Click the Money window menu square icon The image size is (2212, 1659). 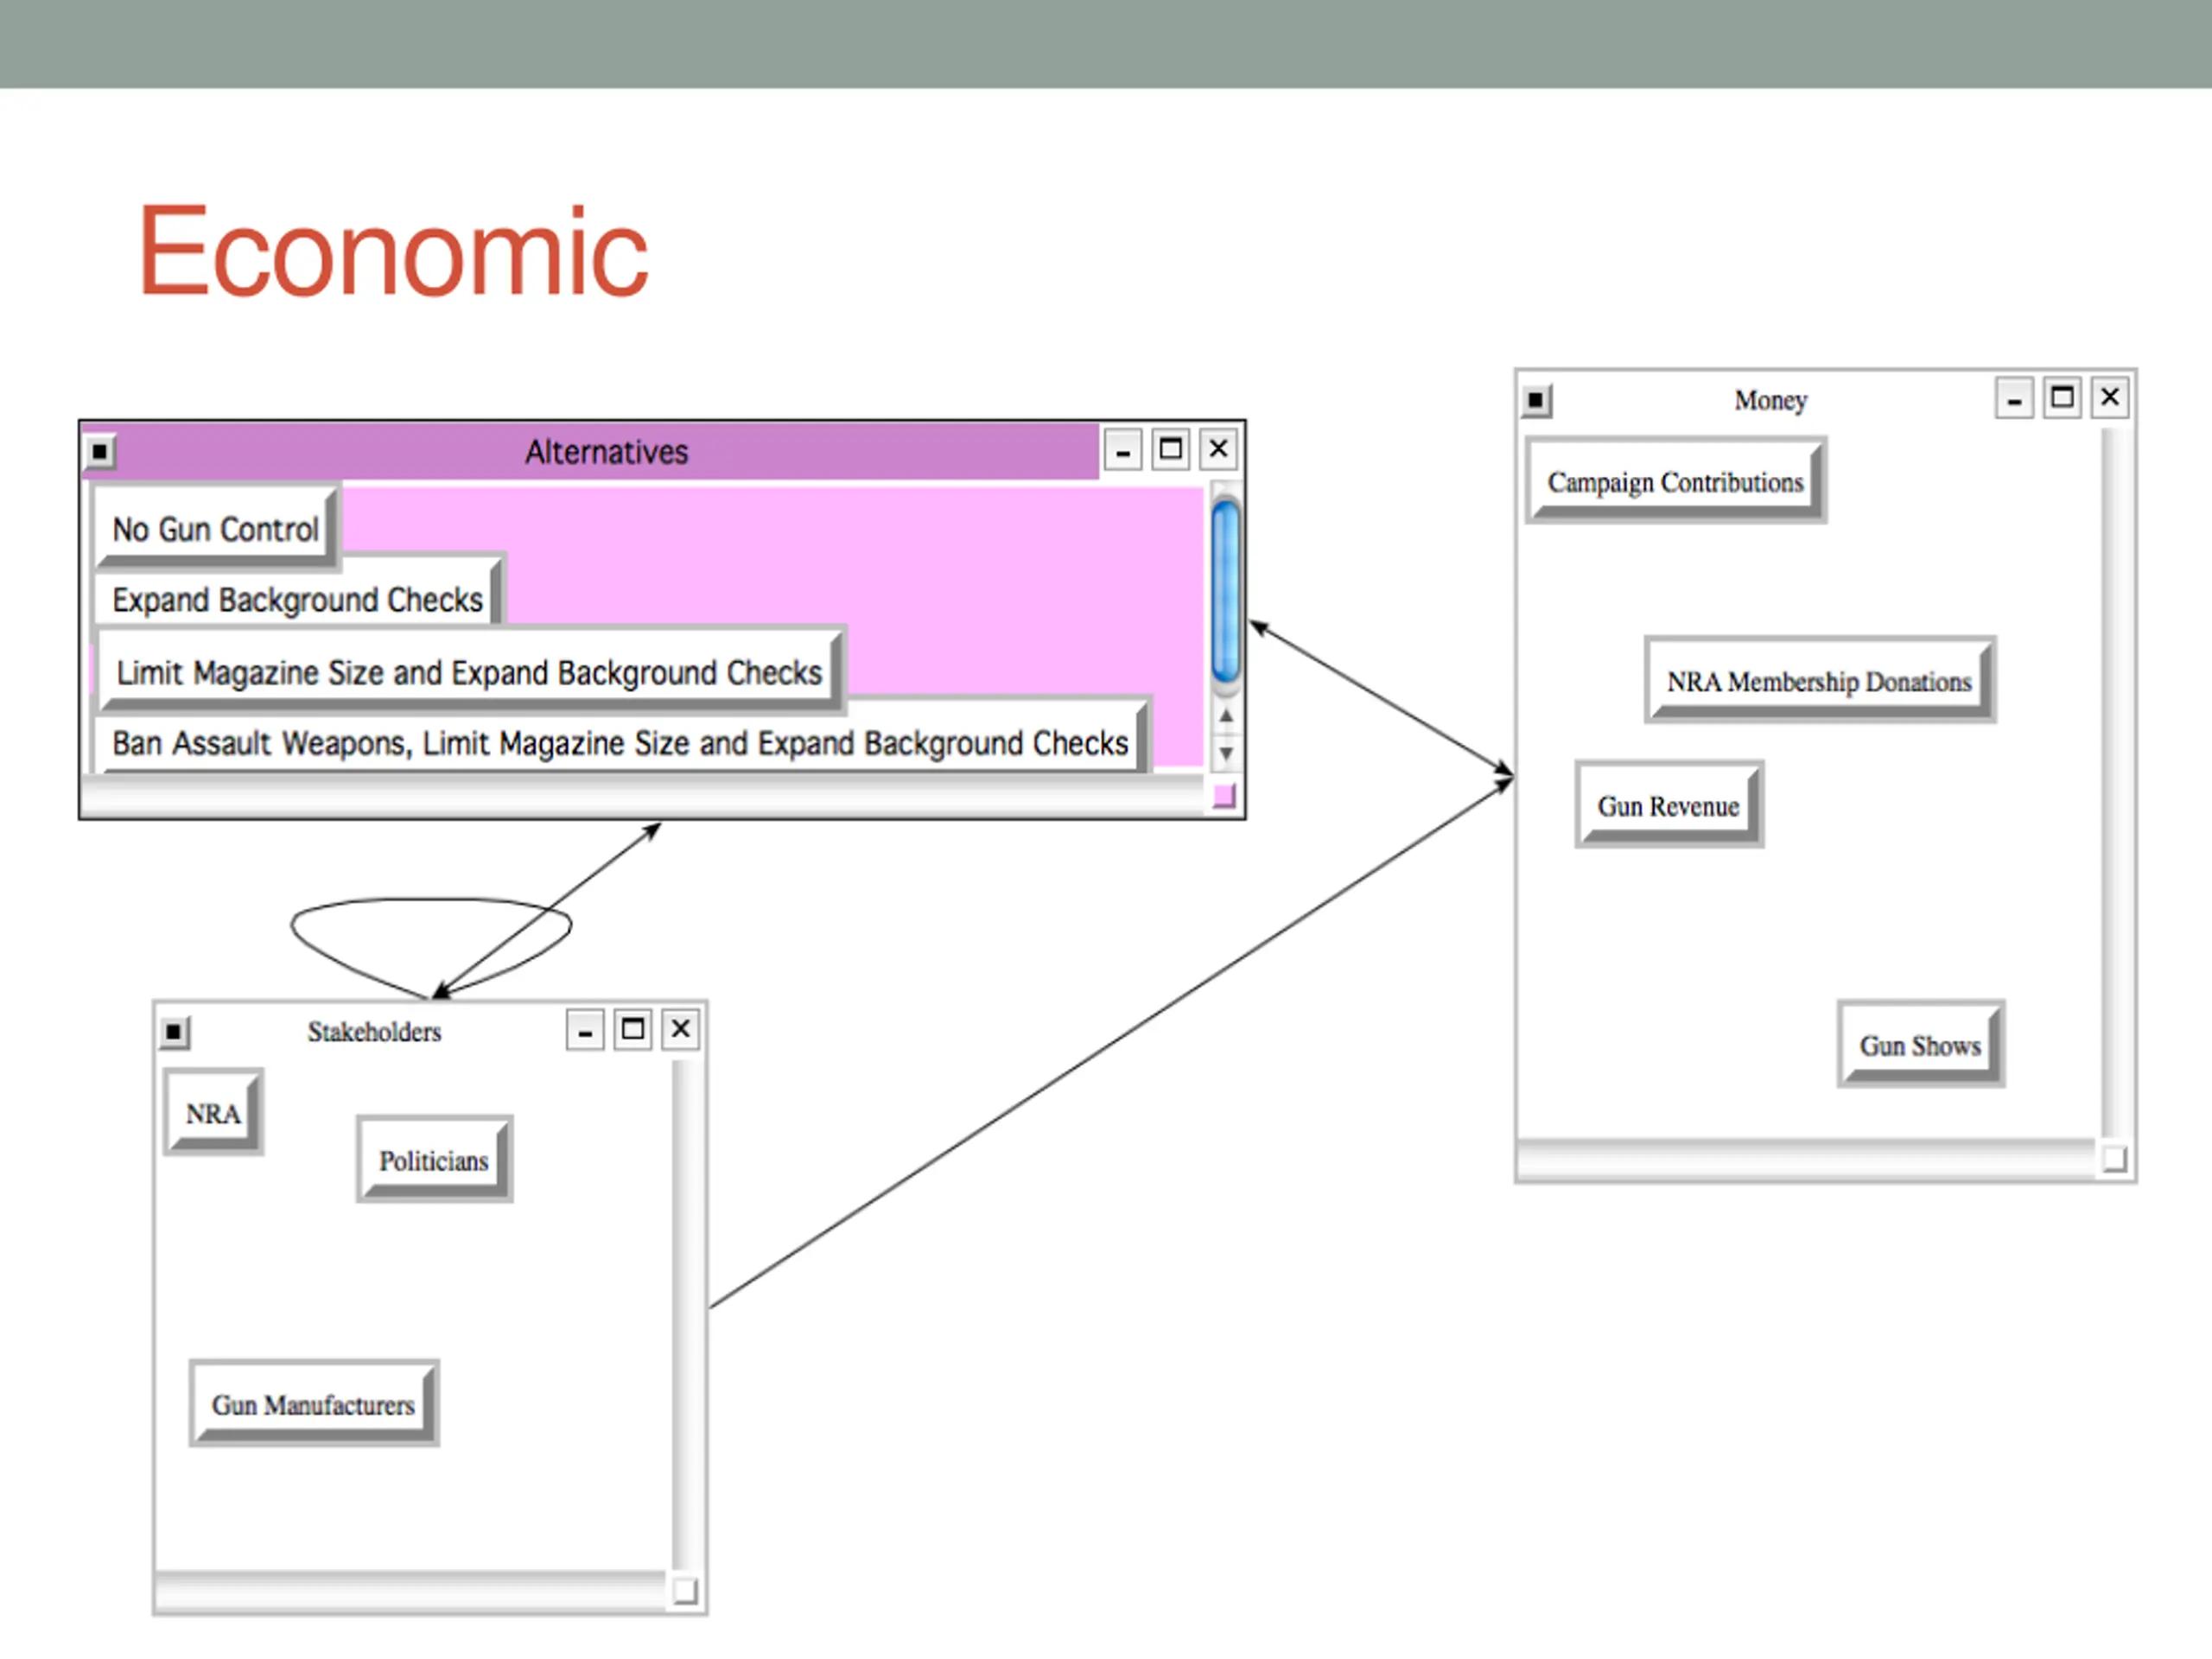(1536, 401)
